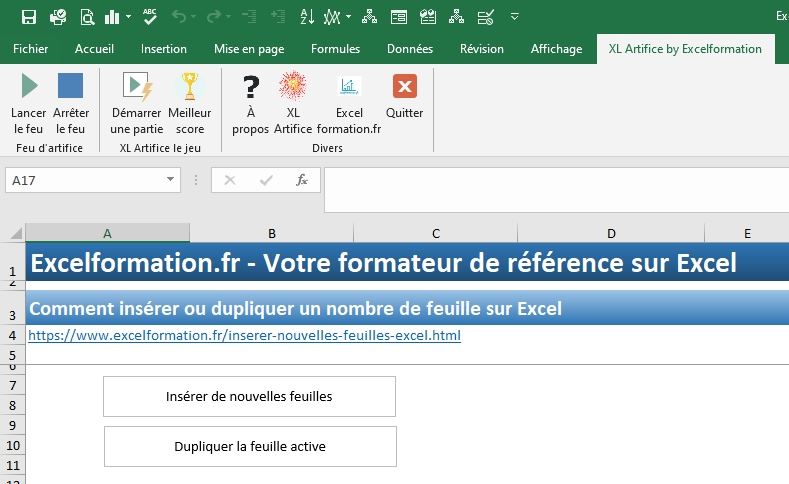
Task: Click Insérer de nouvelles feuilles button
Action: 250,396
